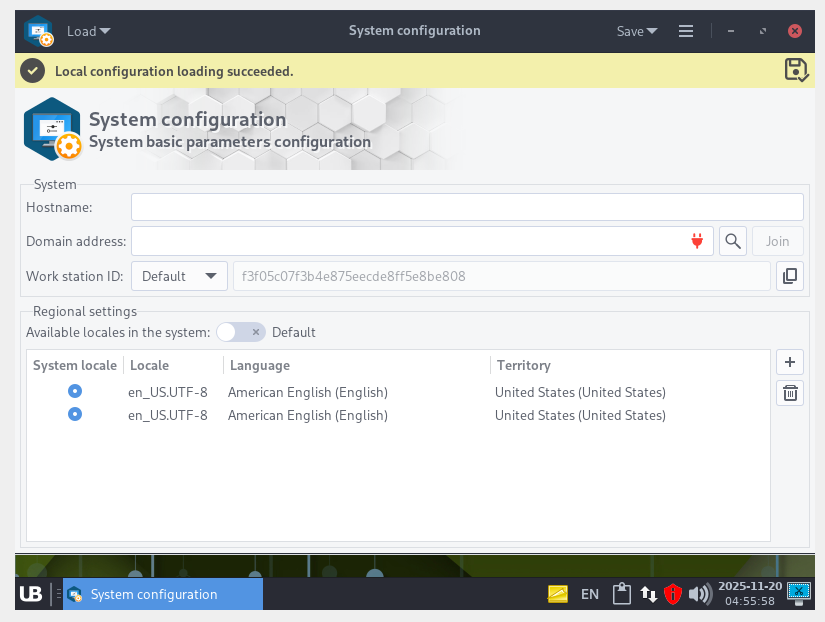Click the red plug connection icon
825x622 pixels.
[697, 241]
